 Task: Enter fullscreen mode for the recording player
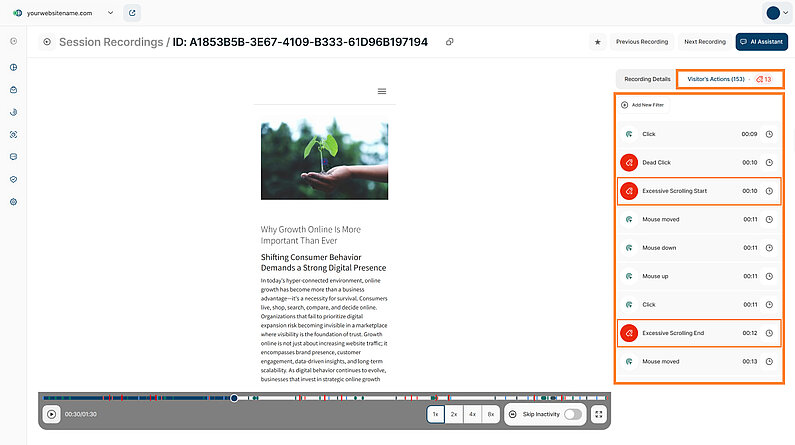click(x=599, y=413)
